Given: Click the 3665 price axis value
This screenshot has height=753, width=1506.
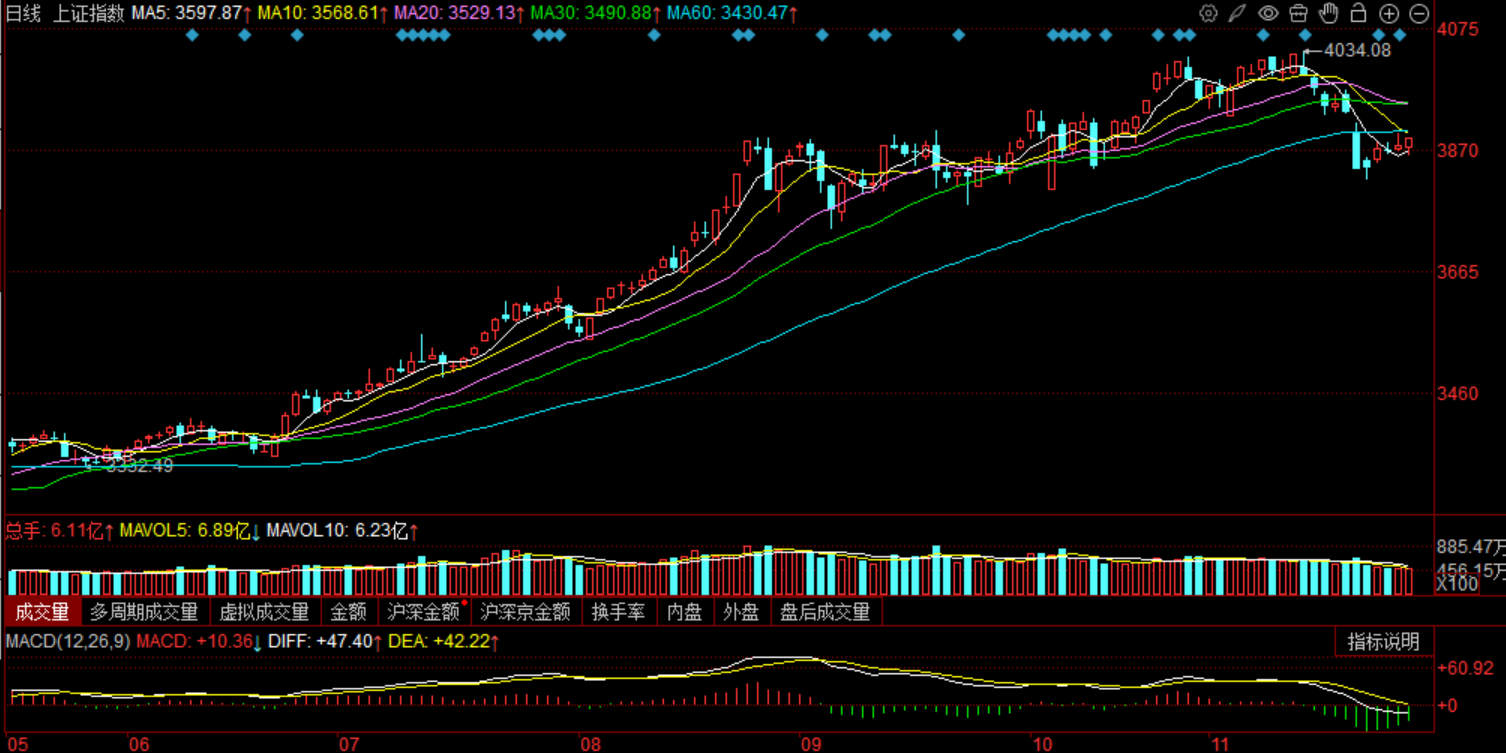Looking at the screenshot, I should pos(1459,272).
